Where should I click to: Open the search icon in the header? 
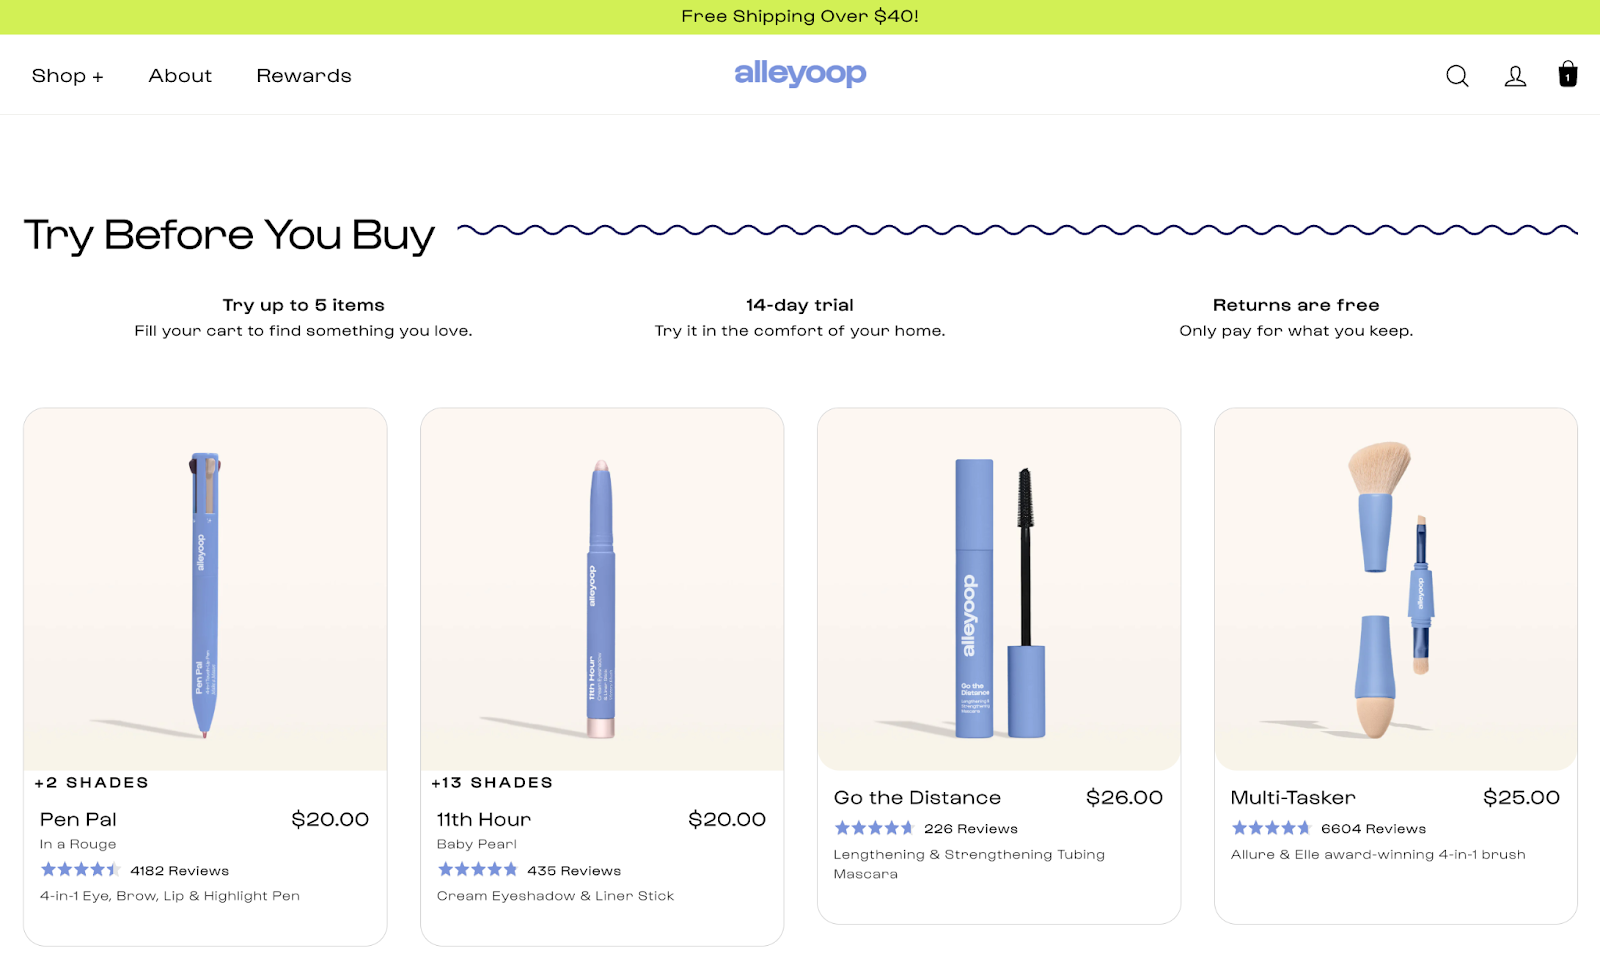tap(1457, 76)
